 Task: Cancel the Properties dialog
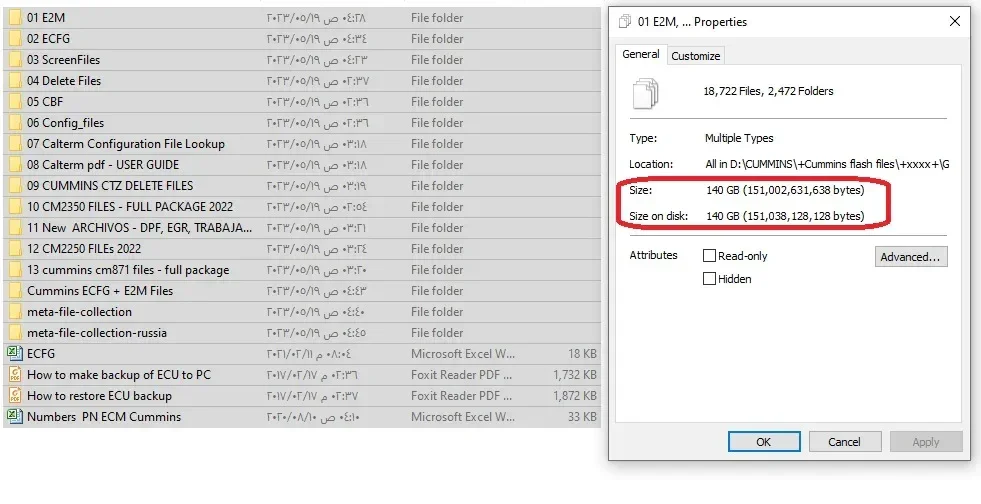[844, 442]
